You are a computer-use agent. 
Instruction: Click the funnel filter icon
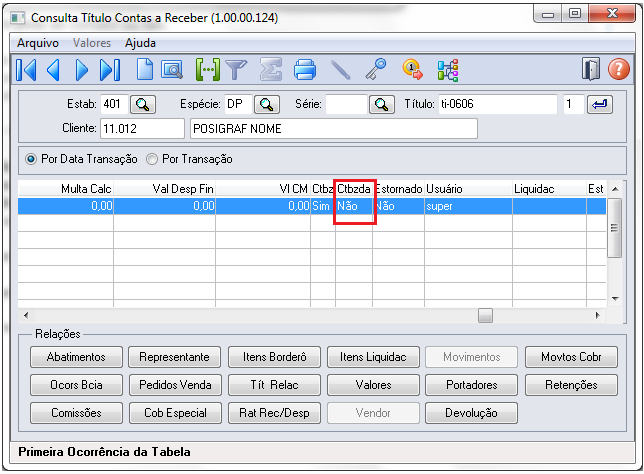[x=236, y=69]
